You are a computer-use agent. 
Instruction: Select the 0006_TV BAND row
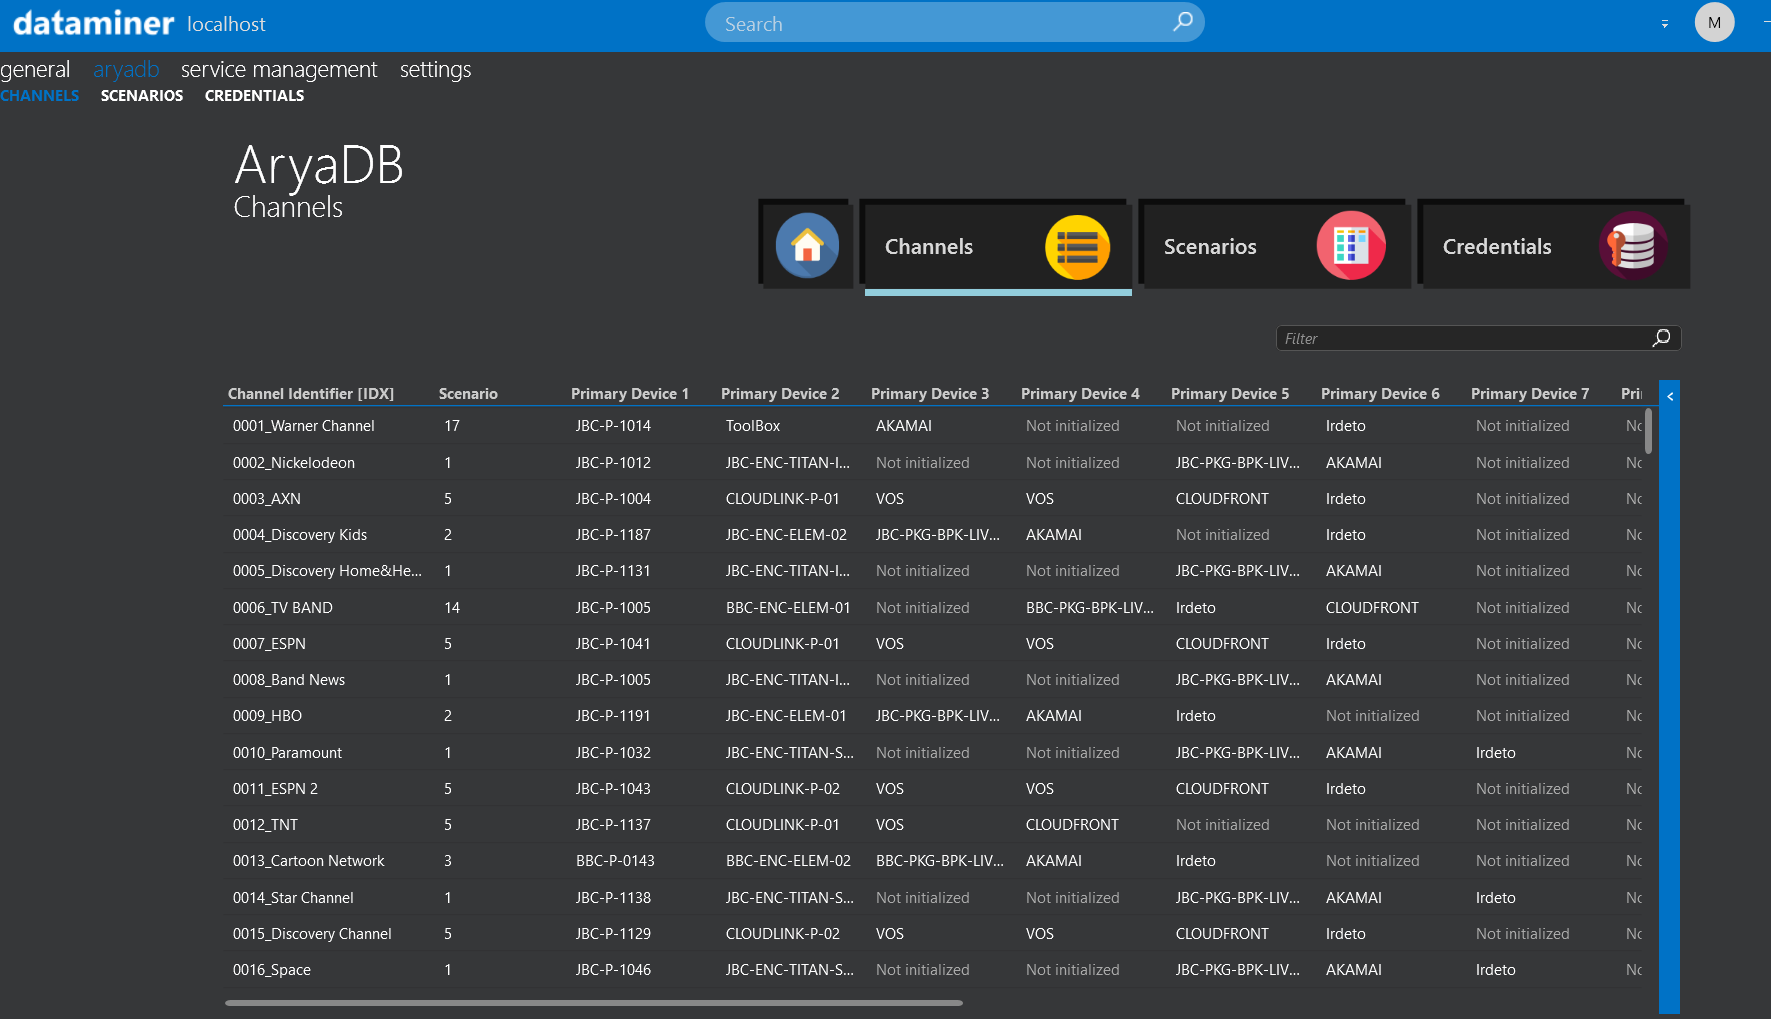point(934,608)
